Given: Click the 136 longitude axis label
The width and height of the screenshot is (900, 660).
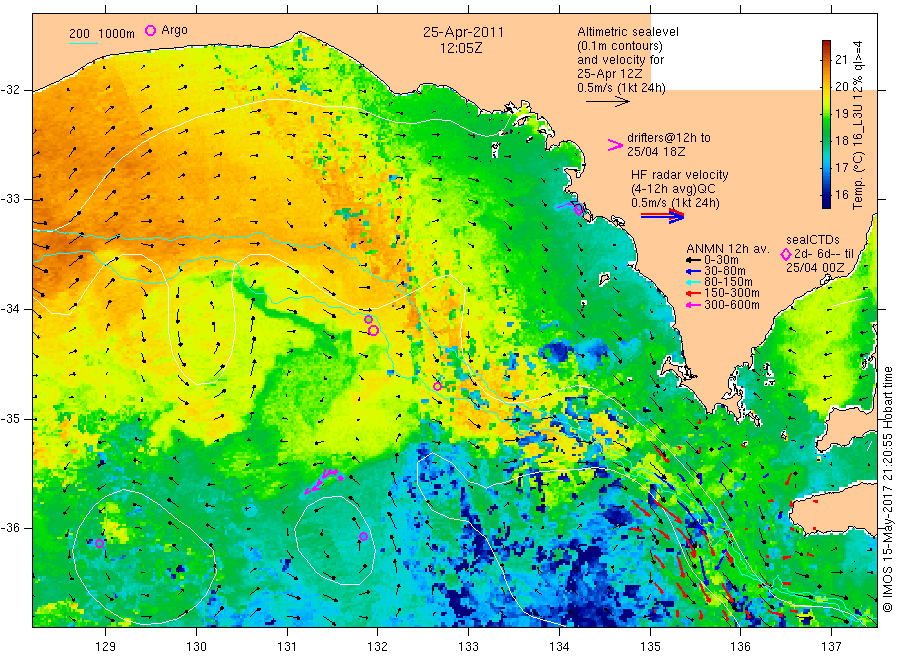Looking at the screenshot, I should click(740, 647).
